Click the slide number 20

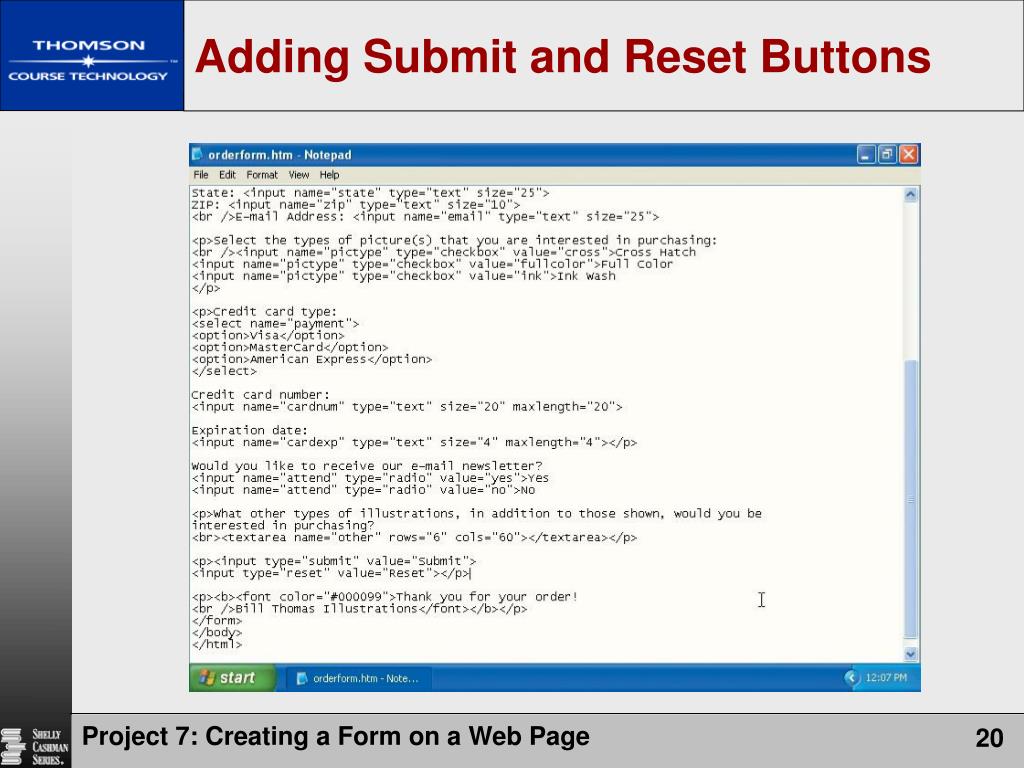point(989,739)
